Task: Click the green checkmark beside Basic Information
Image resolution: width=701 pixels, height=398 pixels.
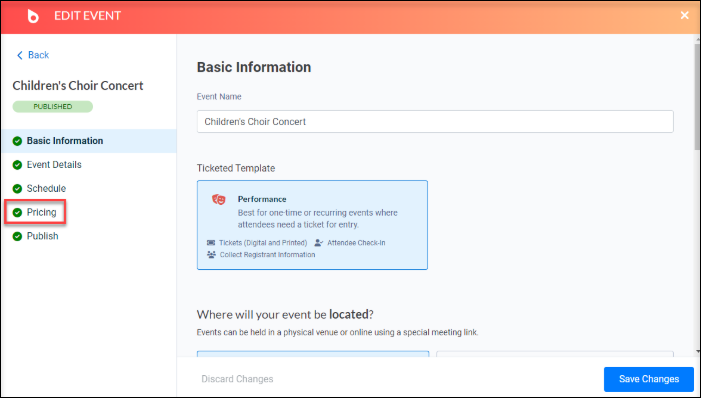Action: 17,141
